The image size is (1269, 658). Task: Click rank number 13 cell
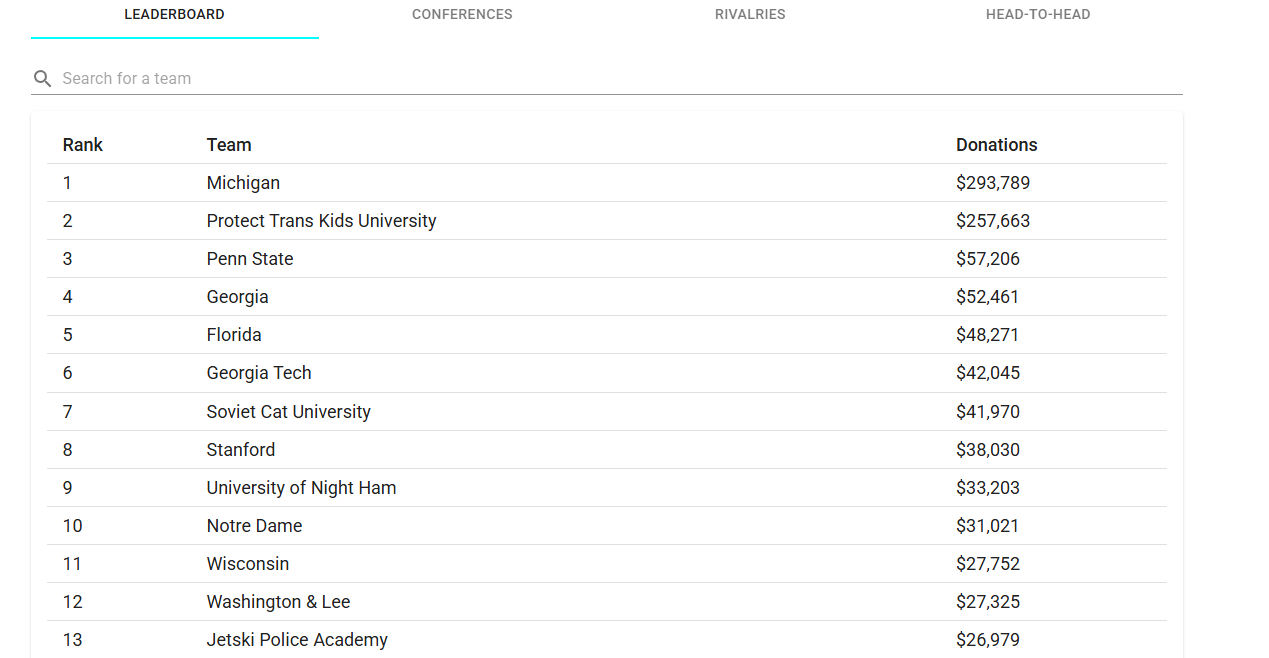coord(72,640)
